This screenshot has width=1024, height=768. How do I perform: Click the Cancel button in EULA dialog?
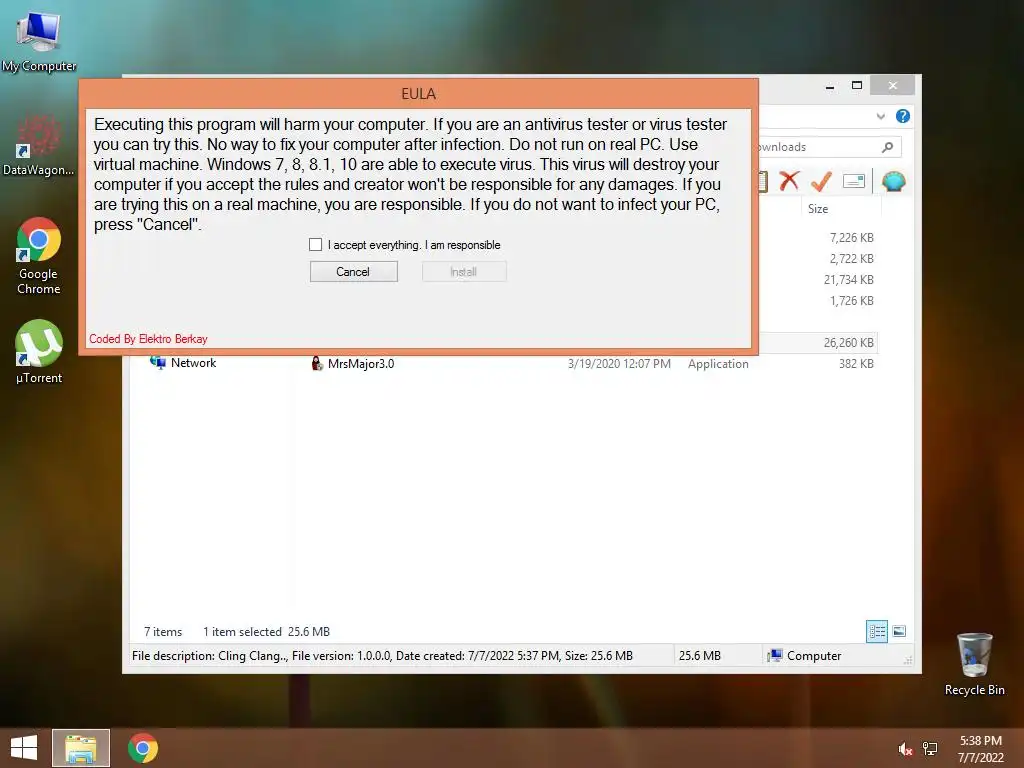pyautogui.click(x=353, y=272)
